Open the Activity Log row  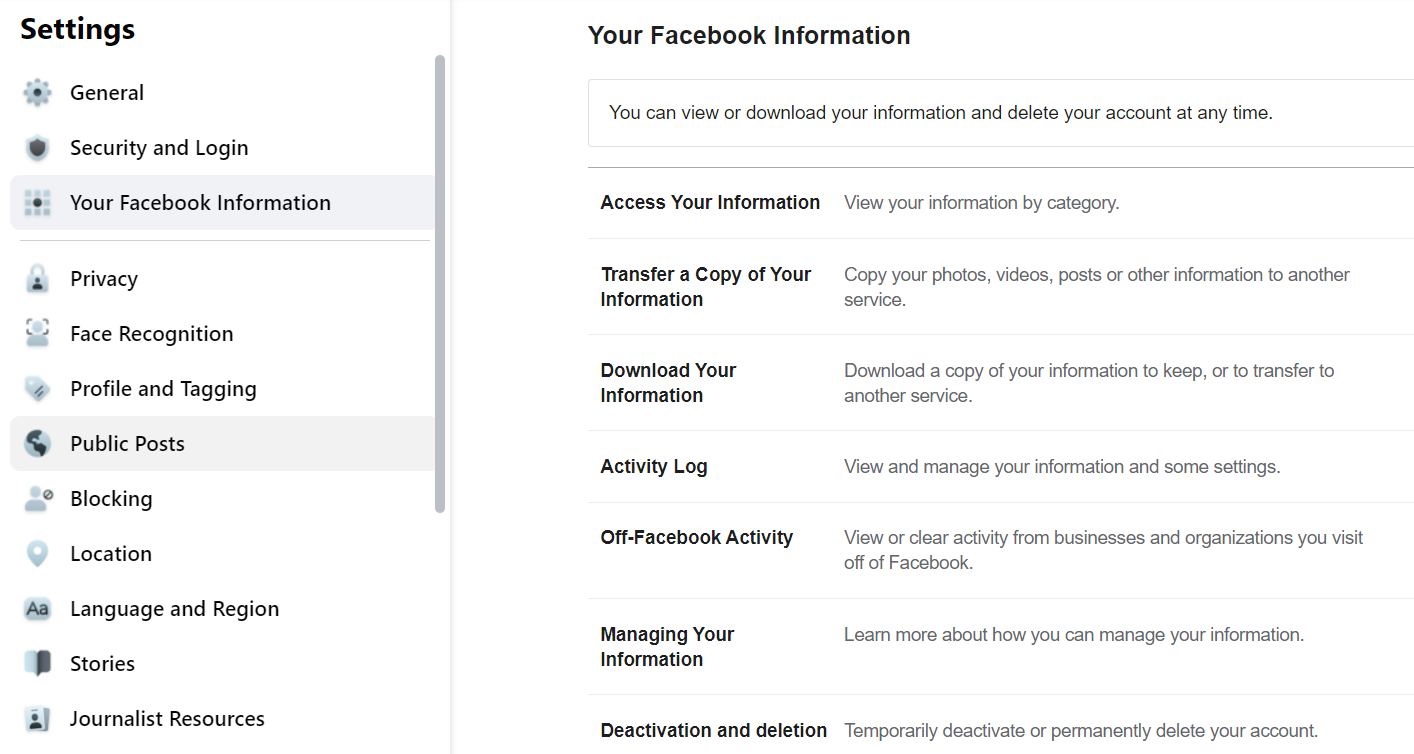[x=1001, y=467]
